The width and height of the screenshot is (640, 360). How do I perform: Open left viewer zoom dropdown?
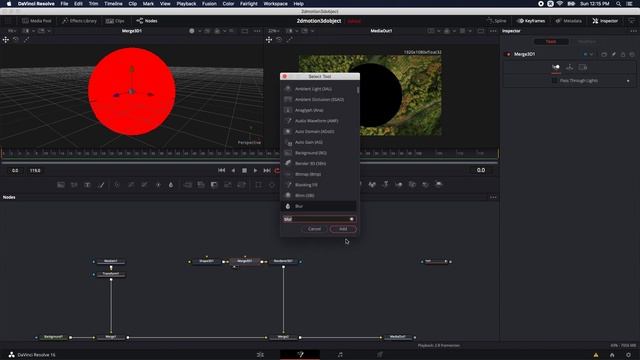12,31
